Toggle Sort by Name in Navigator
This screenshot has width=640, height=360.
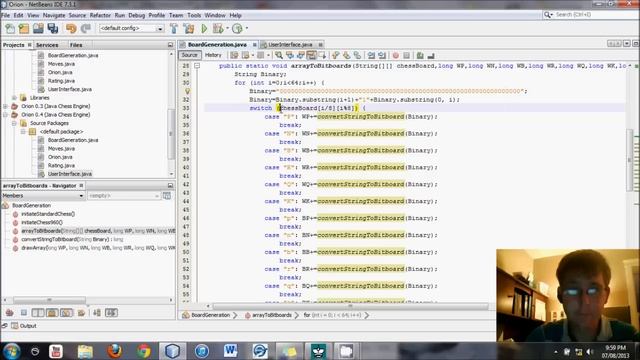click(x=97, y=313)
